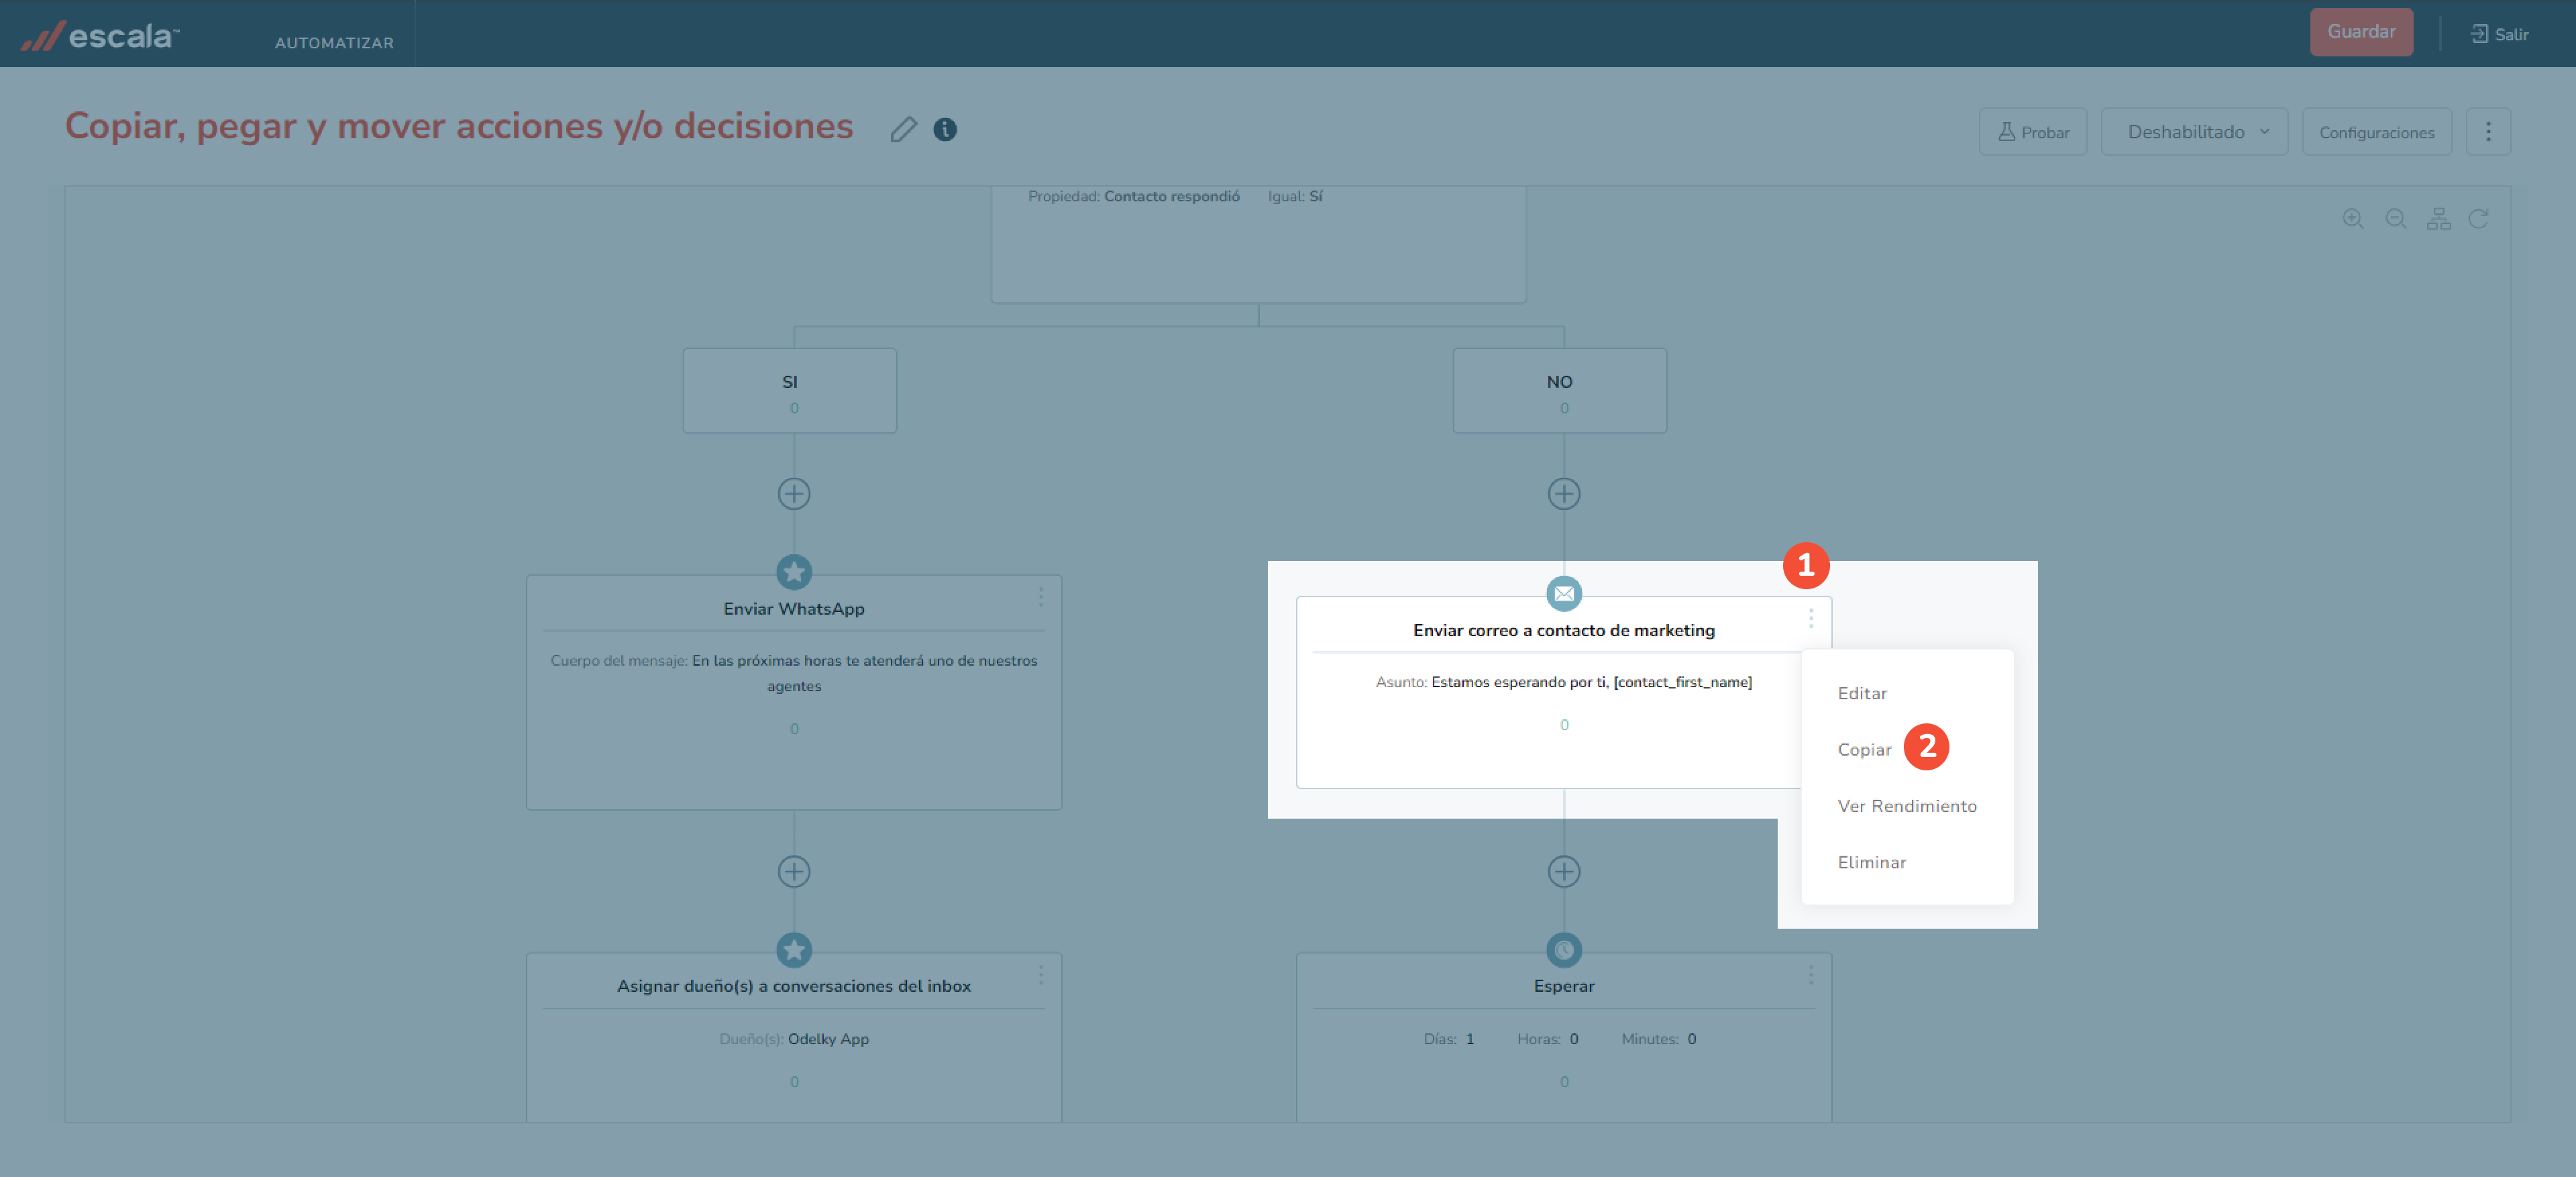Click the clock icon on the Esperar card
Viewport: 2576px width, 1177px height.
[1564, 950]
